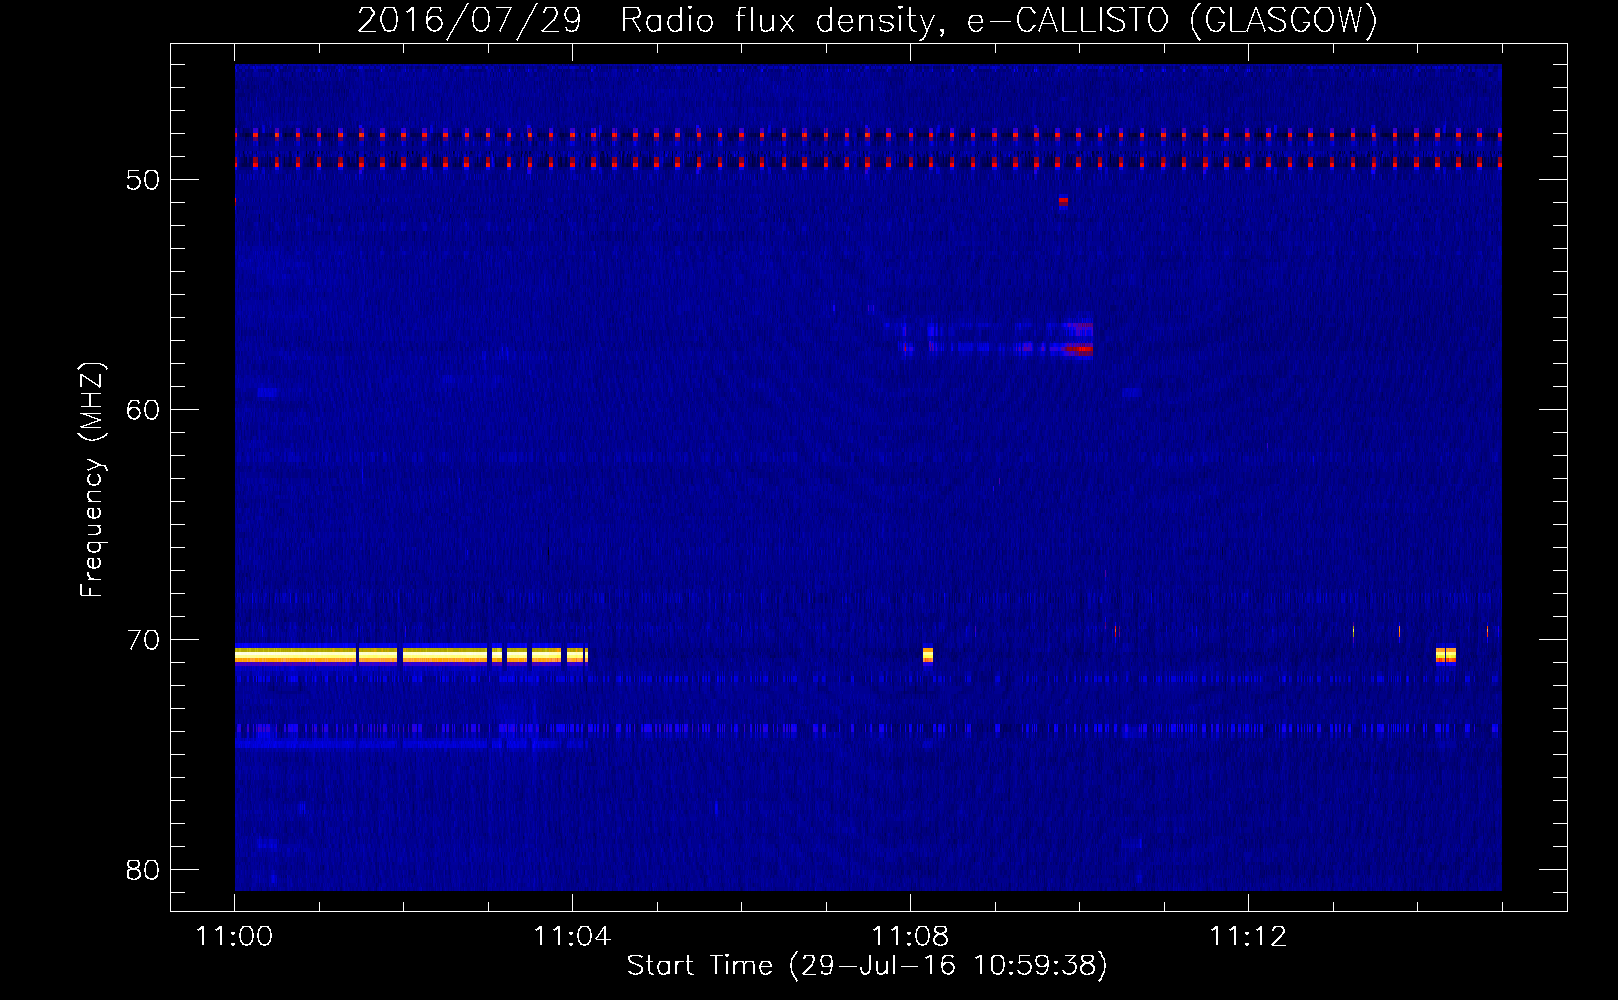
Task: Click the yellow burst pair after 11:14
Action: pyautogui.click(x=1446, y=656)
